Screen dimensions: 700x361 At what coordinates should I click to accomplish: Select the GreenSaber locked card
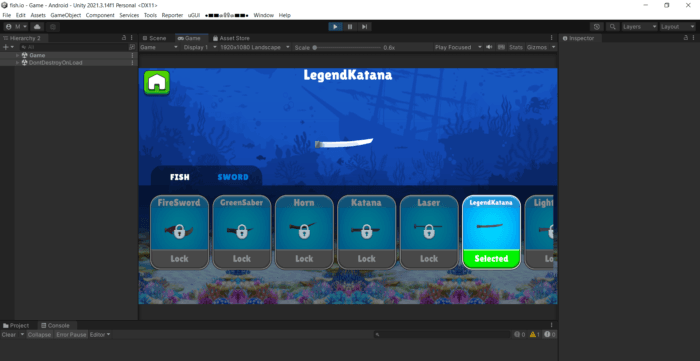(x=242, y=232)
